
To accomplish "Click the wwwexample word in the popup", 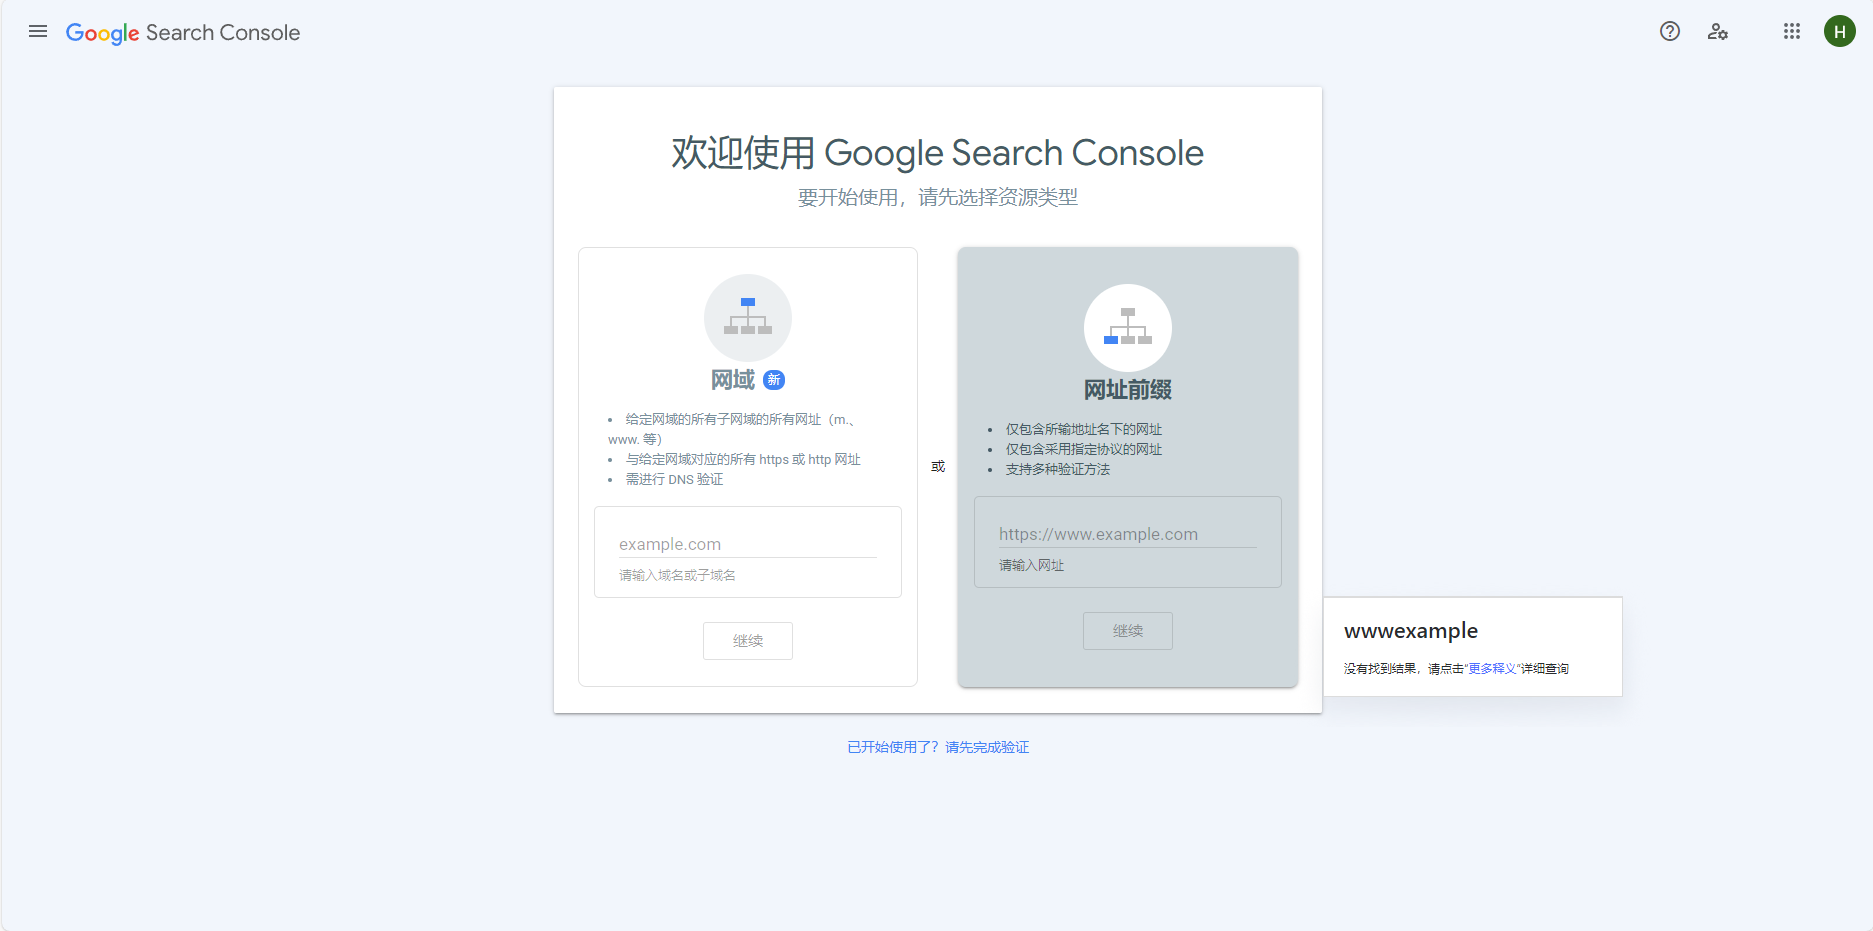I will point(1411,631).
